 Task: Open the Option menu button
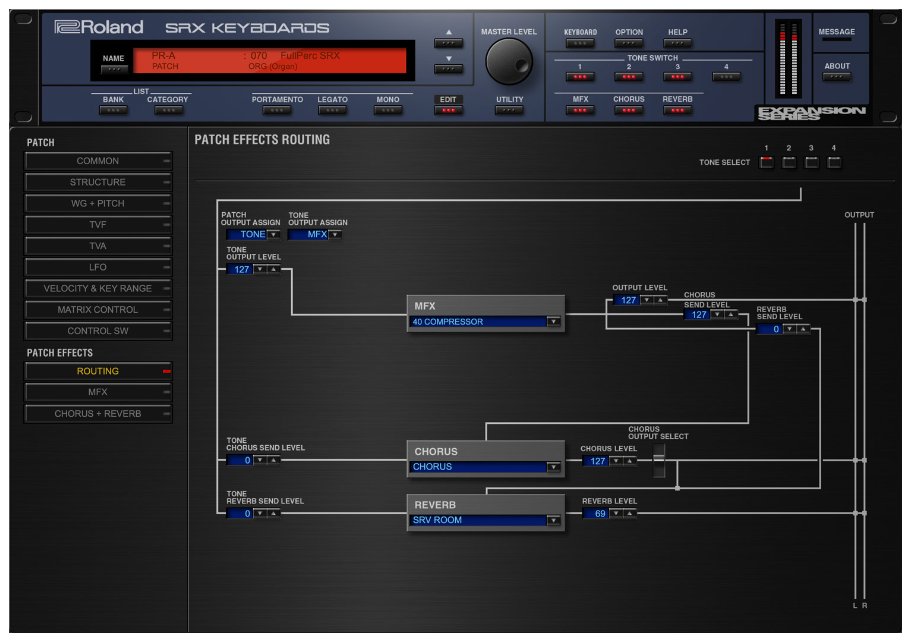(629, 43)
